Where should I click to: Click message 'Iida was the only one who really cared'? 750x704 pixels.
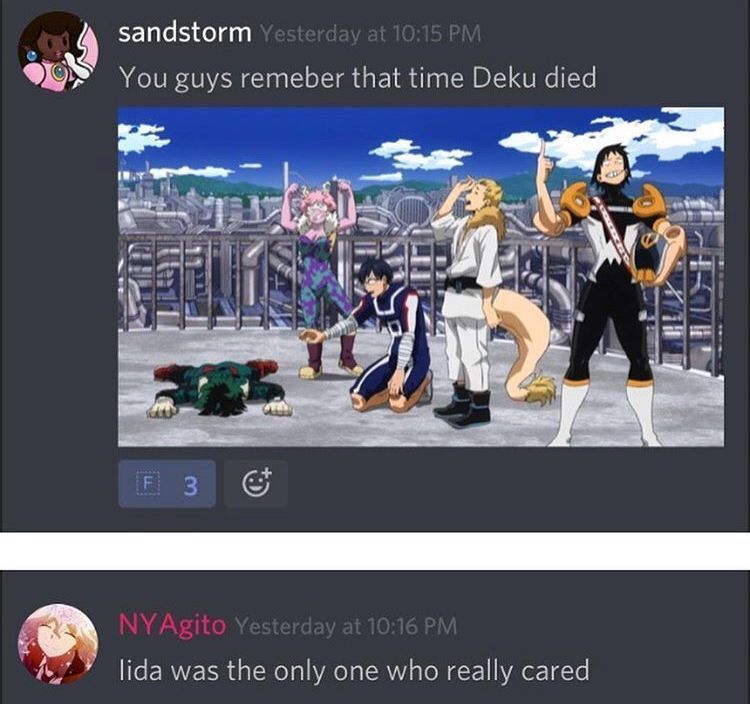point(354,670)
